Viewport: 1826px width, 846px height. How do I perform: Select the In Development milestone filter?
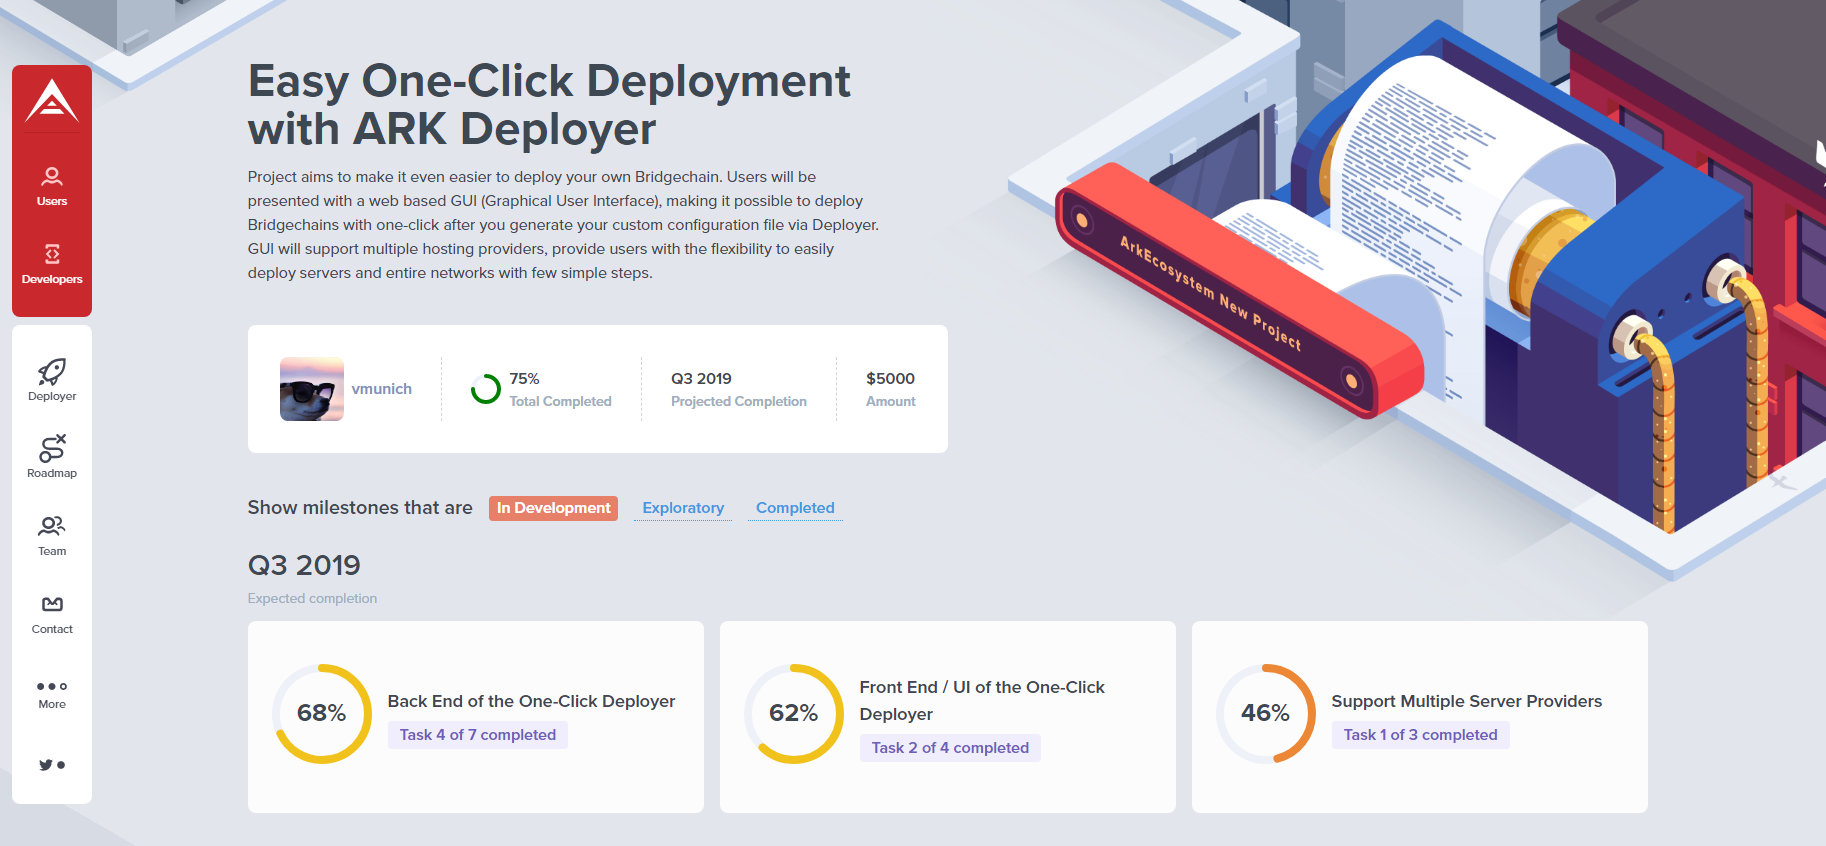pyautogui.click(x=553, y=508)
